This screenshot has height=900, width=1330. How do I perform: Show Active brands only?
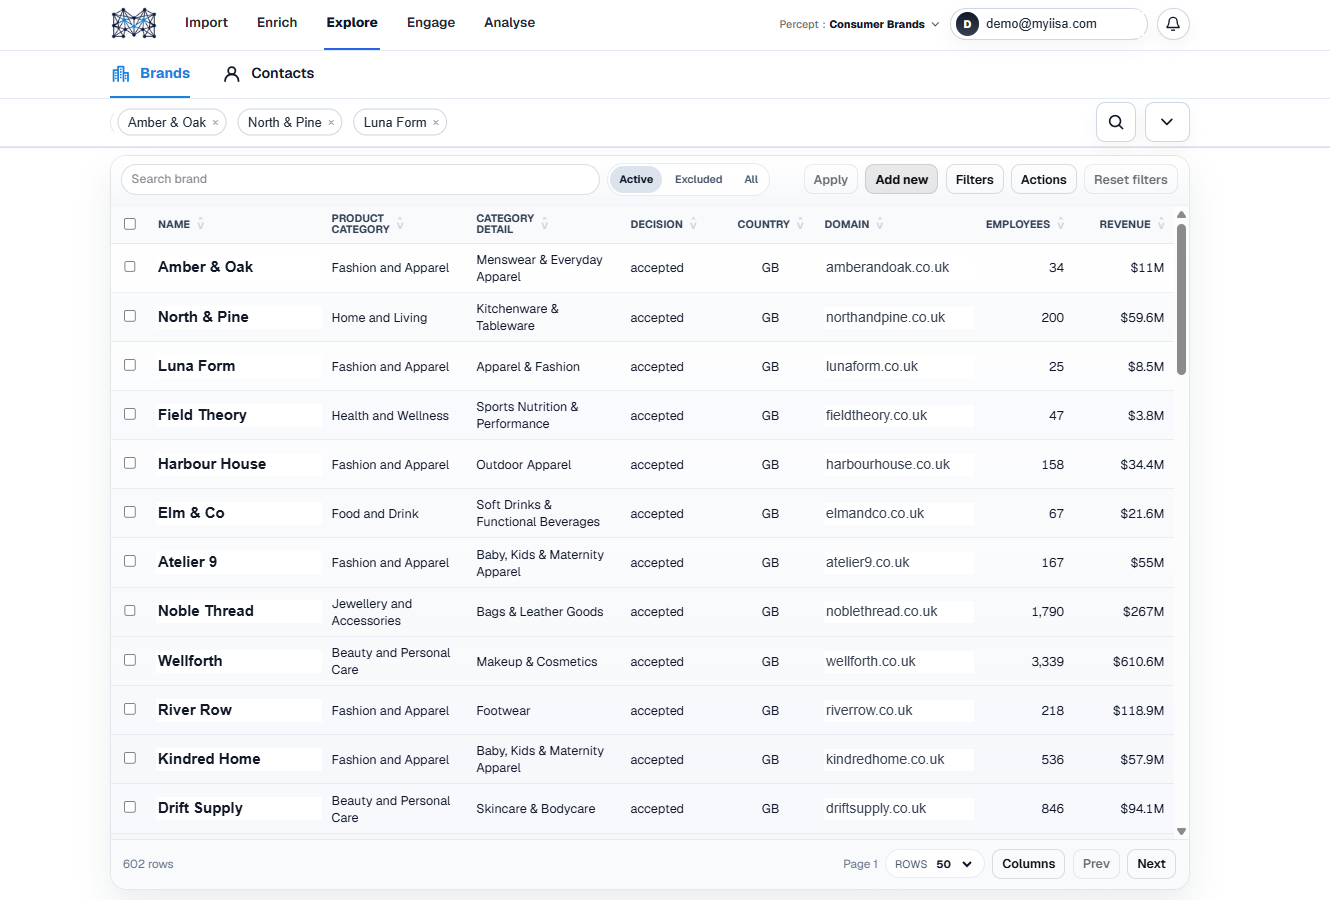click(x=636, y=180)
